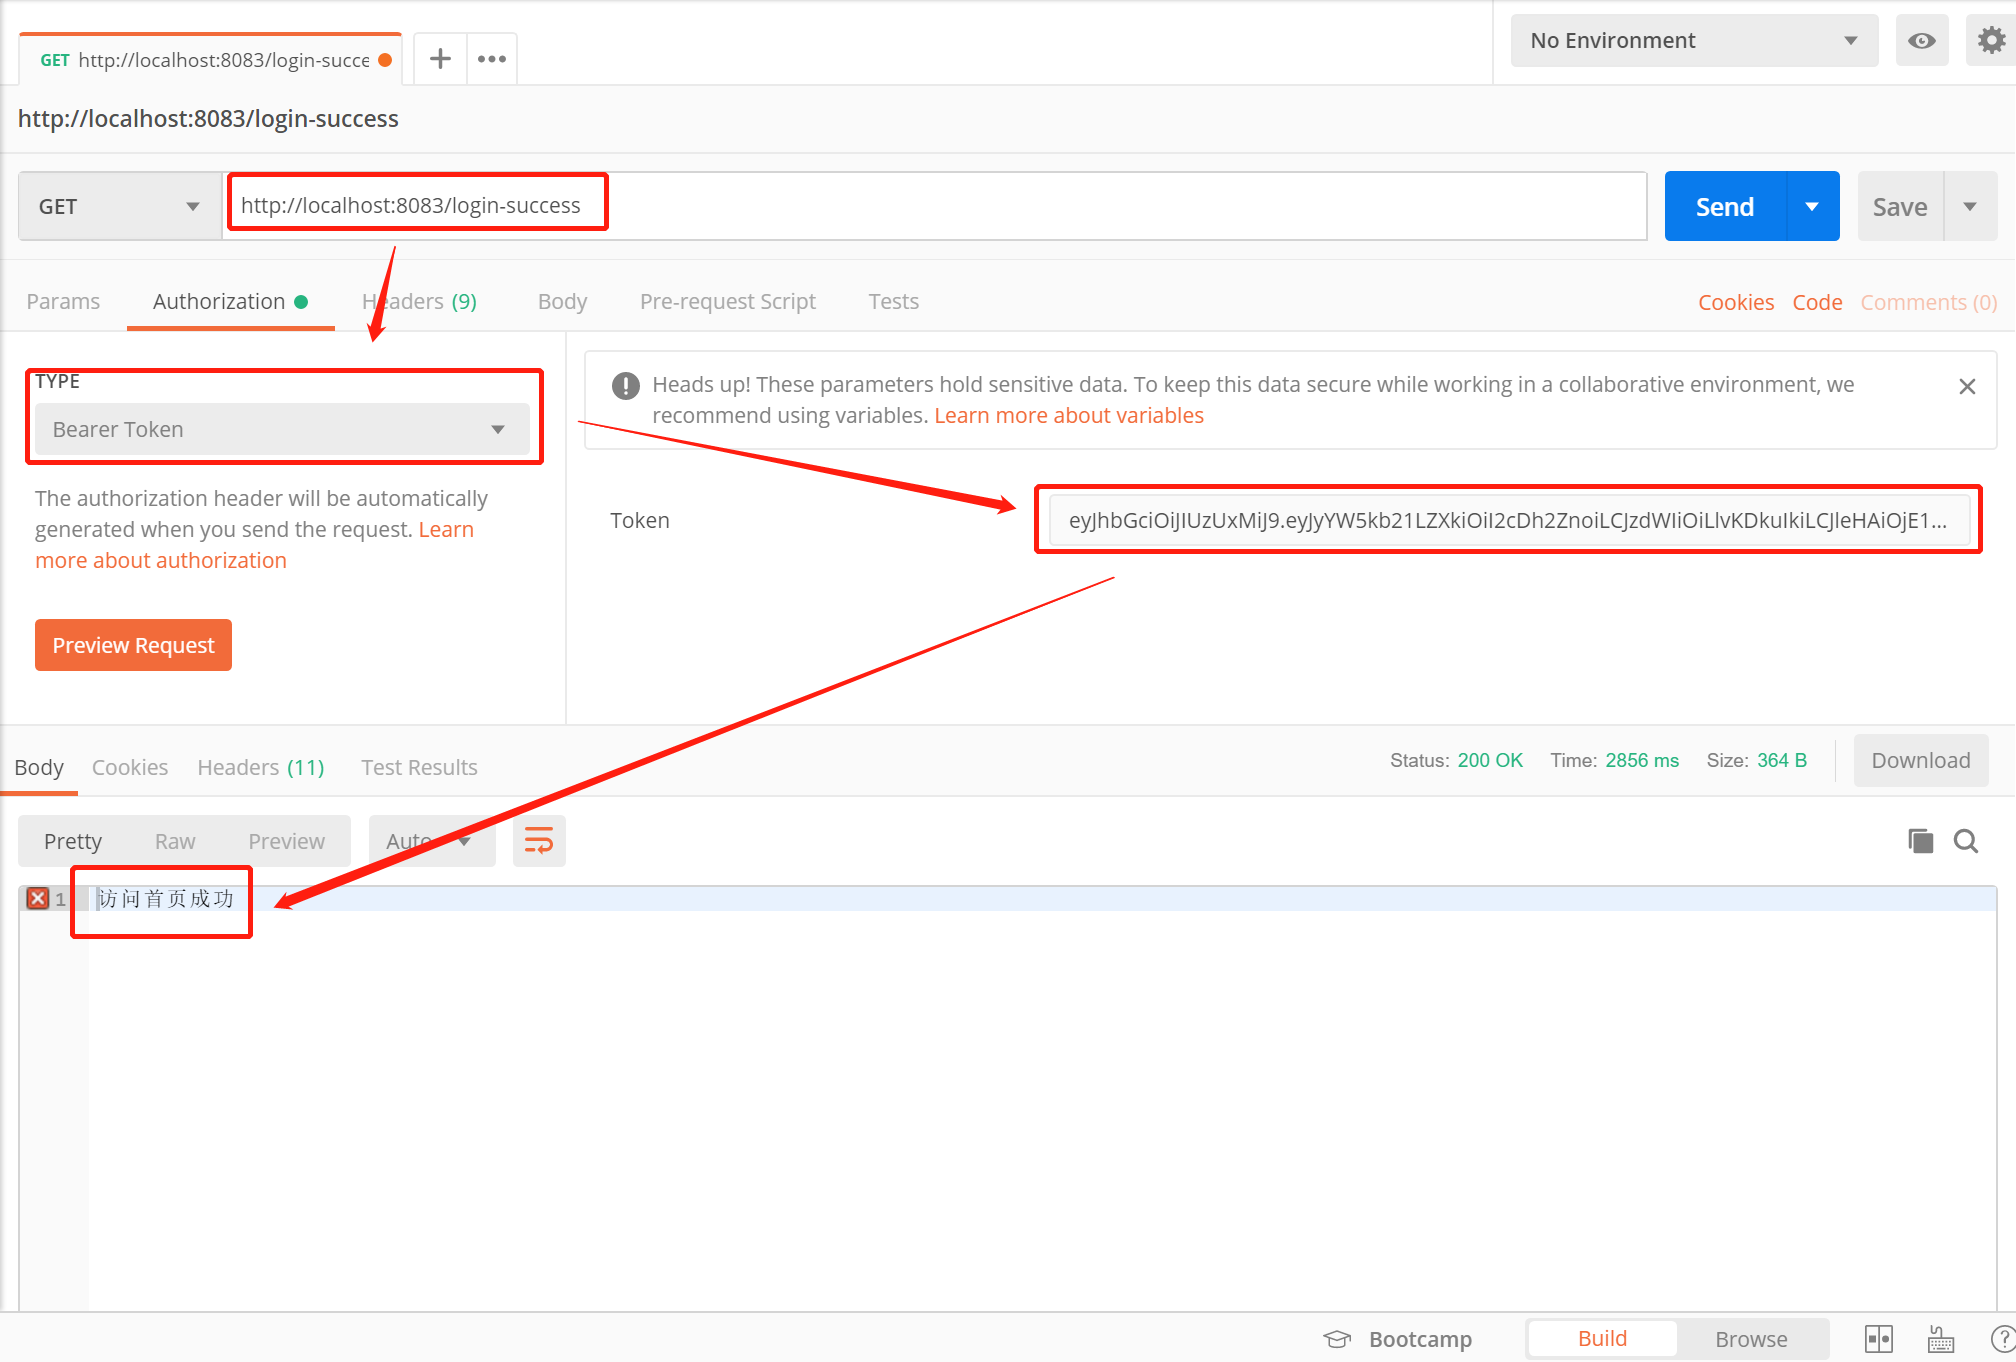Click the wrap text icon in response body

coord(538,841)
